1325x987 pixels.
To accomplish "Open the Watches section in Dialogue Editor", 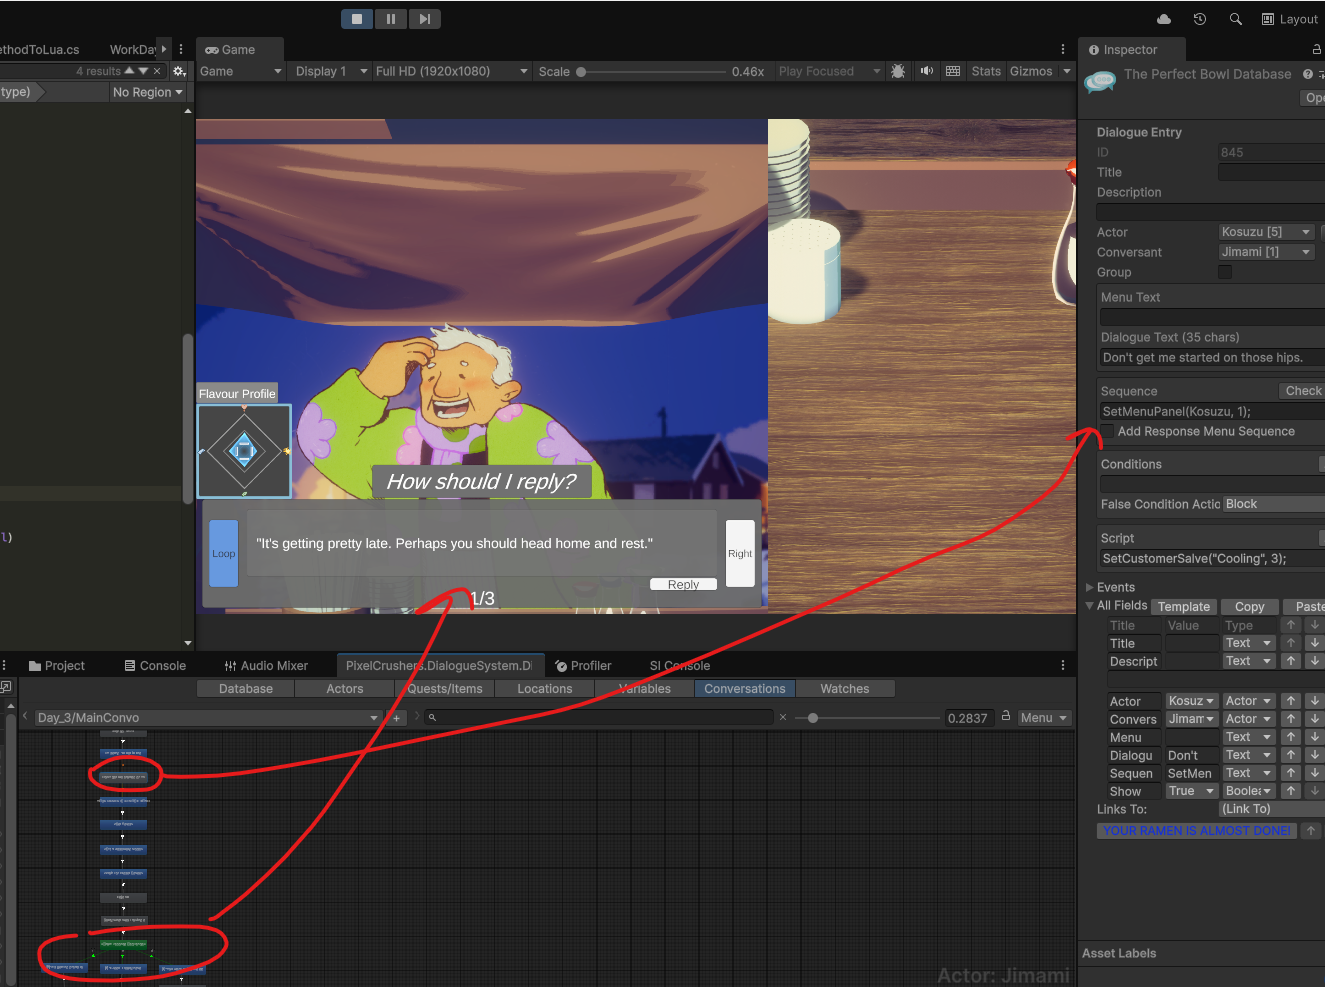I will tap(845, 689).
